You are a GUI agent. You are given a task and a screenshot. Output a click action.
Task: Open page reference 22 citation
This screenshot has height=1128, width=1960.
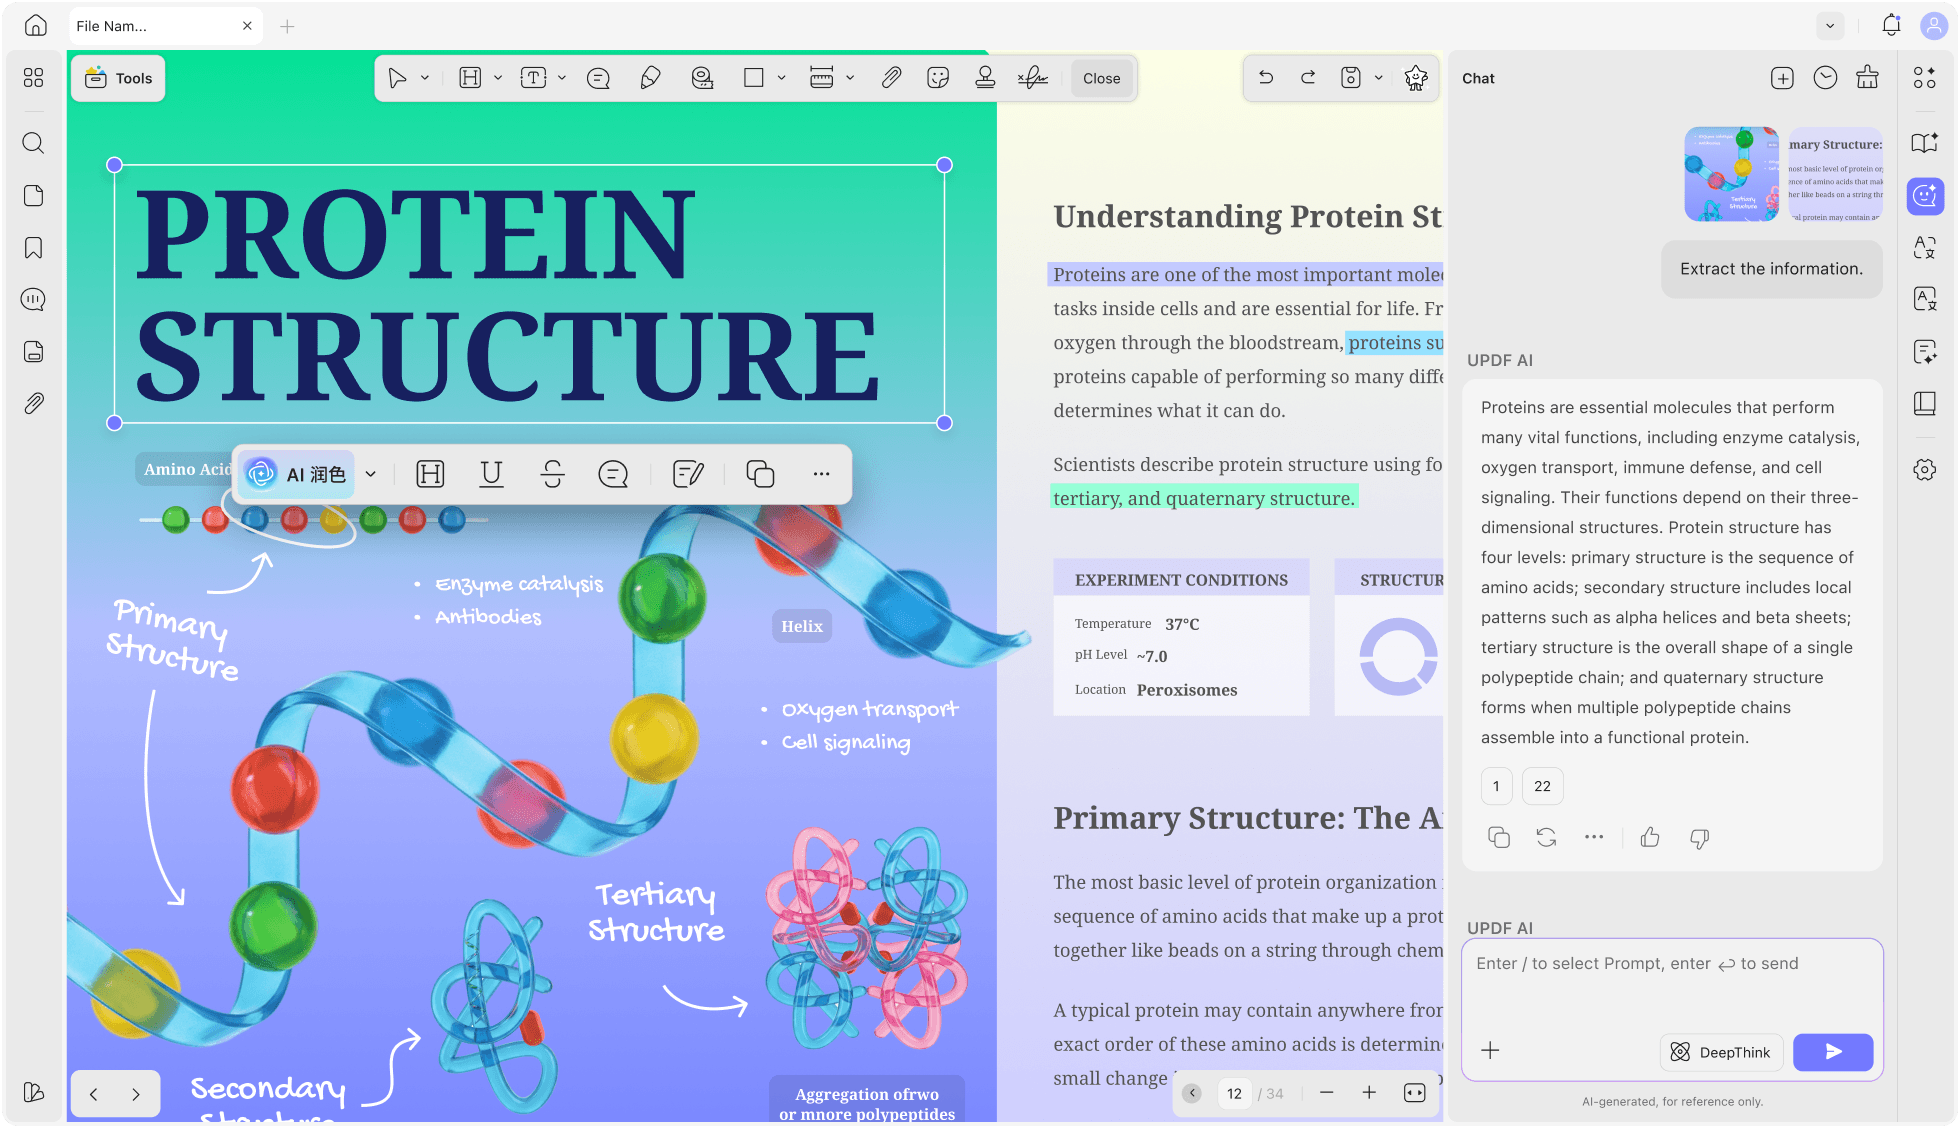click(x=1542, y=786)
